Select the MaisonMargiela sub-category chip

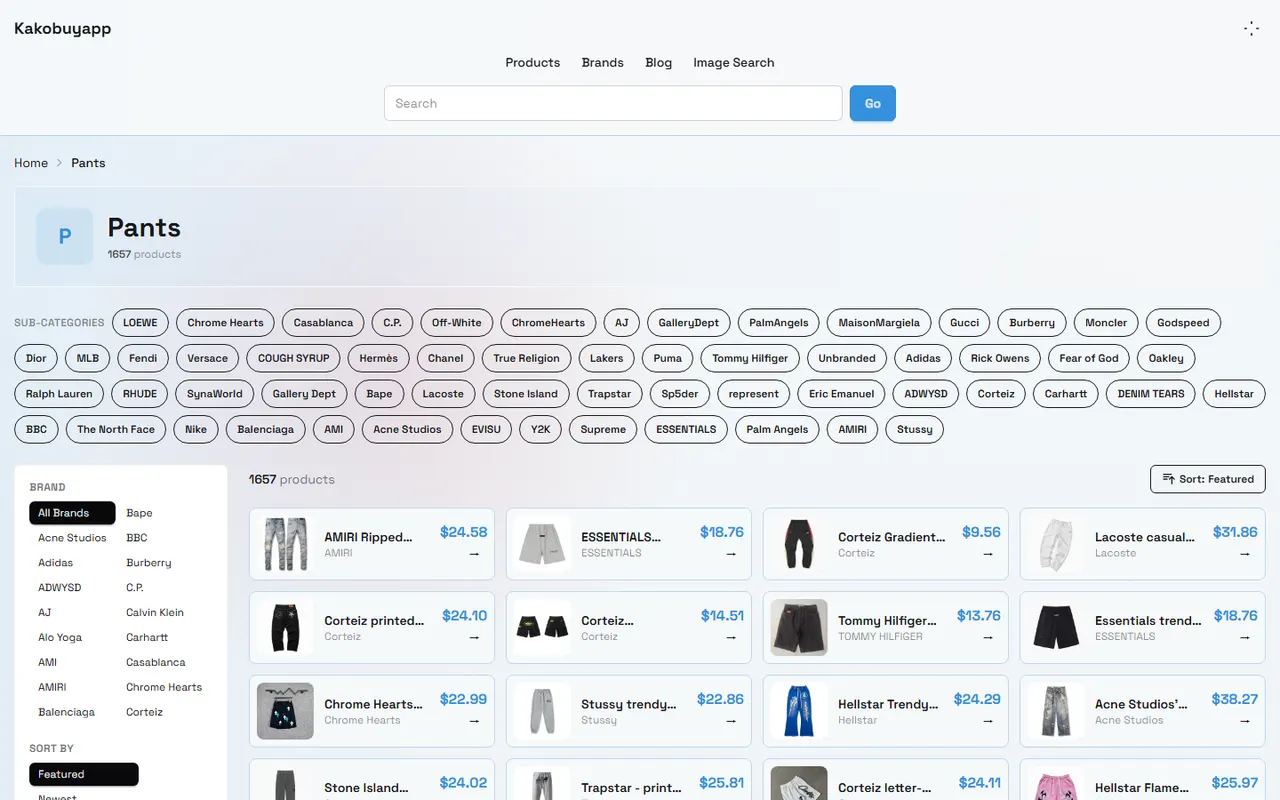879,323
